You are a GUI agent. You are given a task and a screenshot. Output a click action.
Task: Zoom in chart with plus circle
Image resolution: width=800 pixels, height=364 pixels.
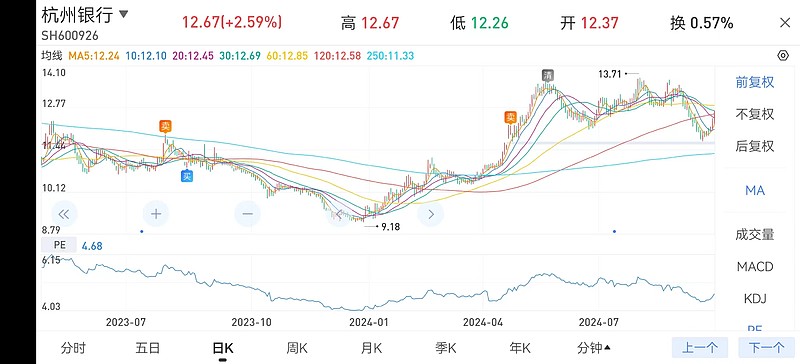[156, 214]
